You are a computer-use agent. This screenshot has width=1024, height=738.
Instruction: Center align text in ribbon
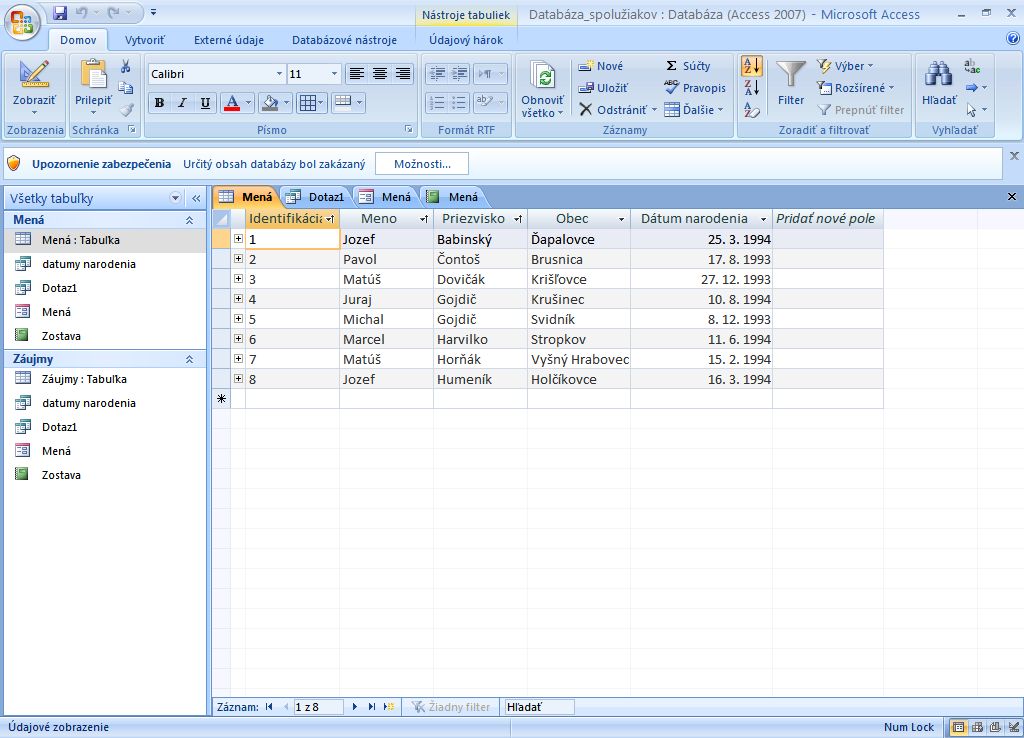coord(379,74)
